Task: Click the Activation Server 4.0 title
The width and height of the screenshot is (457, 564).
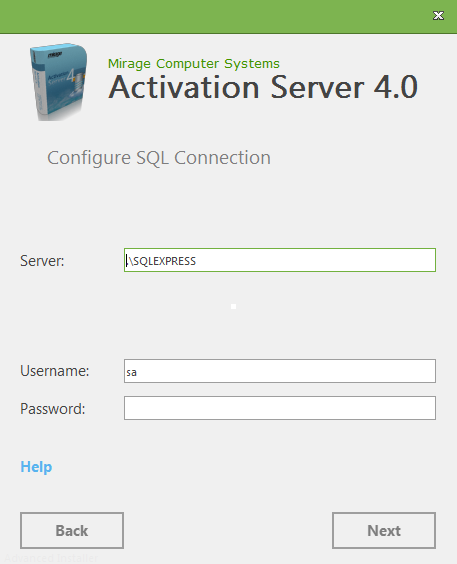Action: click(x=263, y=87)
